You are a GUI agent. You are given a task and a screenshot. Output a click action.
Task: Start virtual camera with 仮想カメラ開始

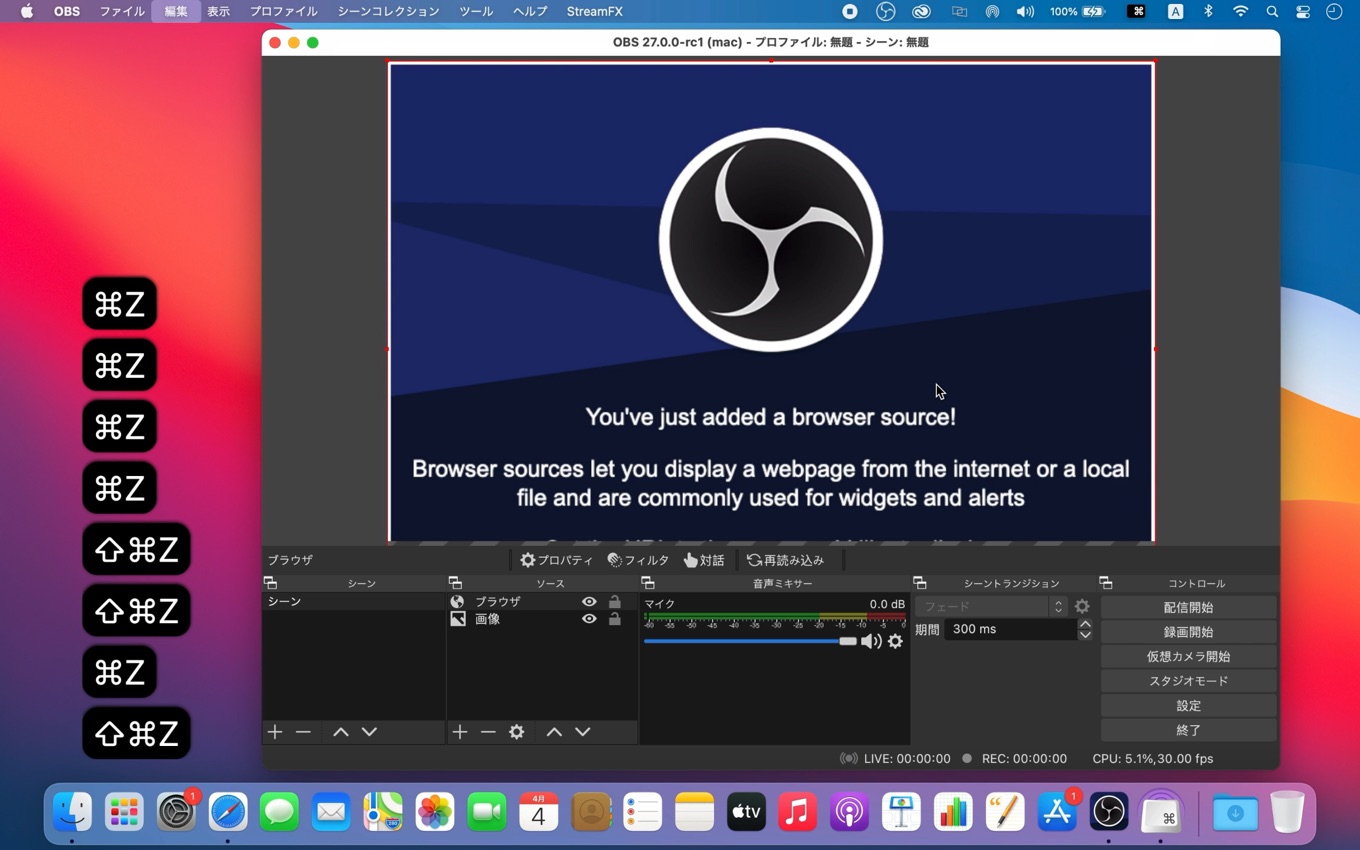(1188, 656)
